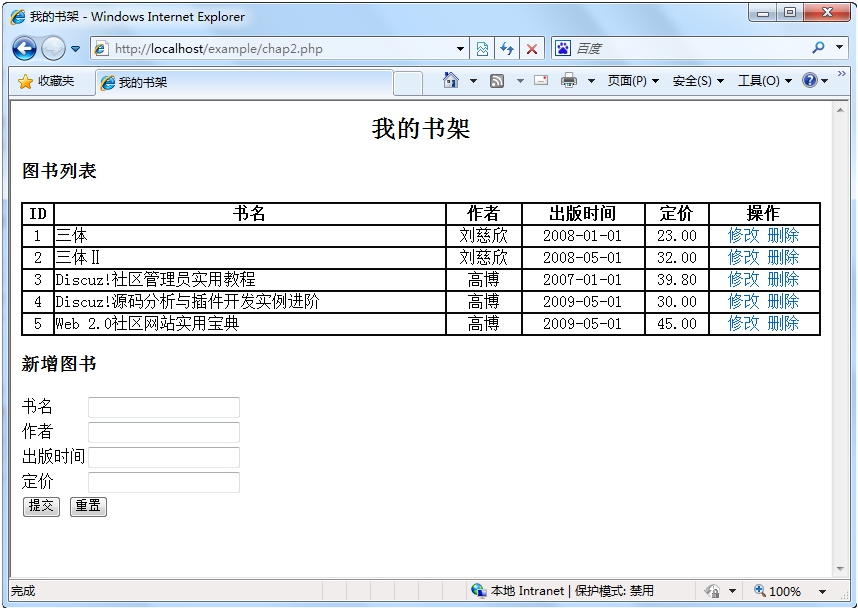The width and height of the screenshot is (858, 610).
Task: Click the Home page icon
Action: point(451,80)
